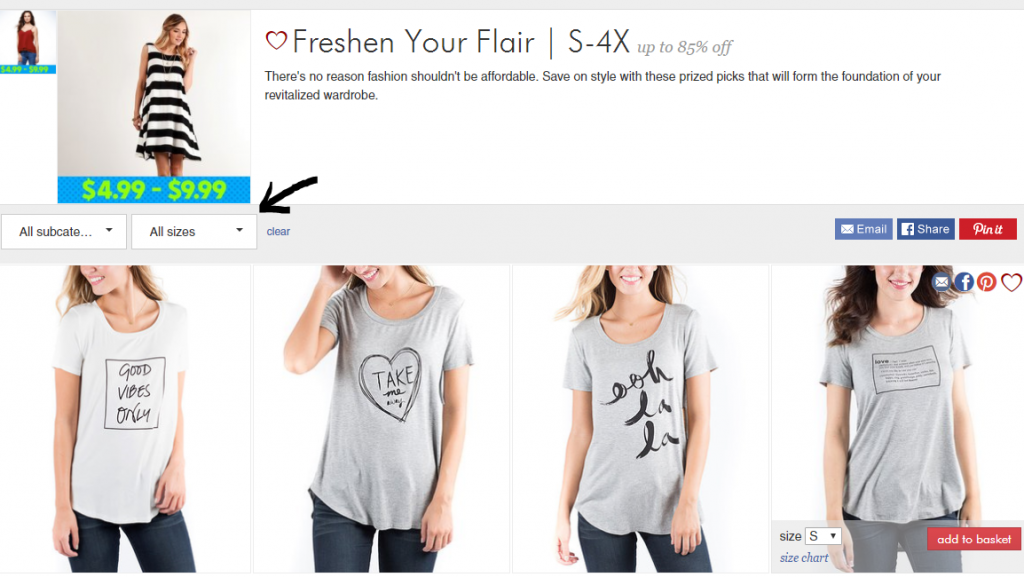Viewport: 1024px width, 577px height.
Task: Click the Facebook Share button
Action: click(x=925, y=229)
